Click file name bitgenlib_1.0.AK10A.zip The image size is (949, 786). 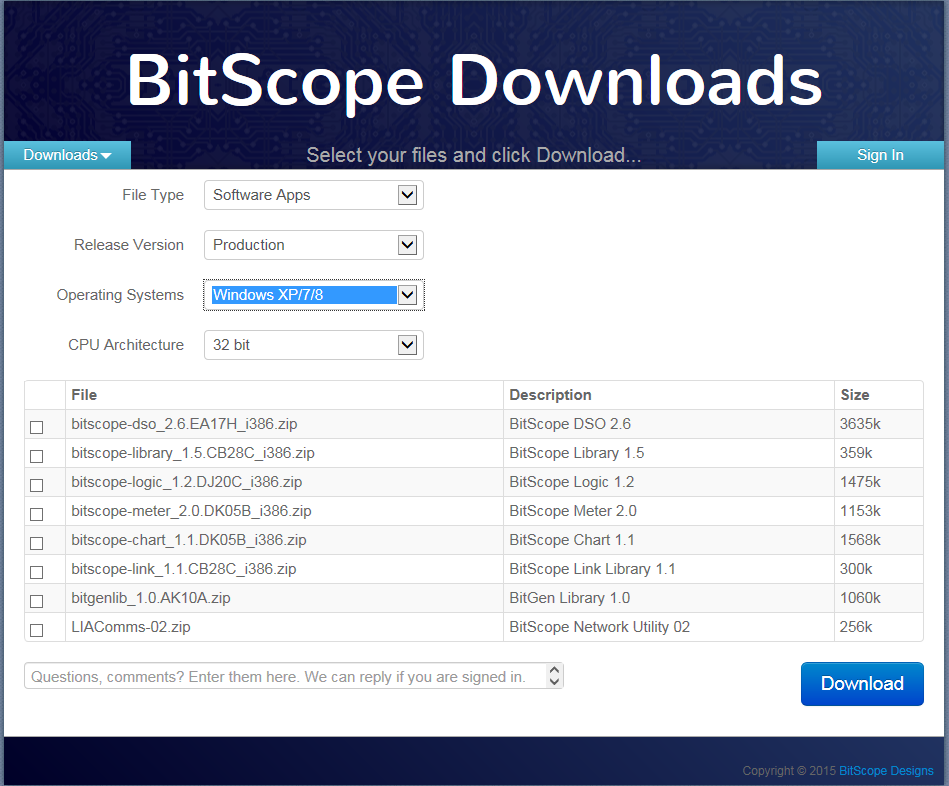pos(151,598)
